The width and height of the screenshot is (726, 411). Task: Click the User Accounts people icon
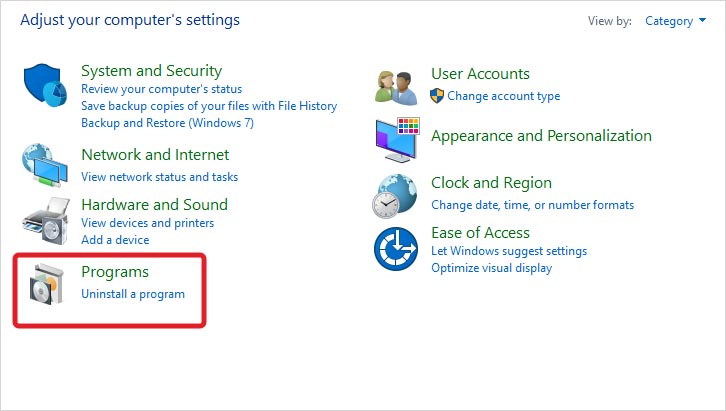tap(395, 87)
